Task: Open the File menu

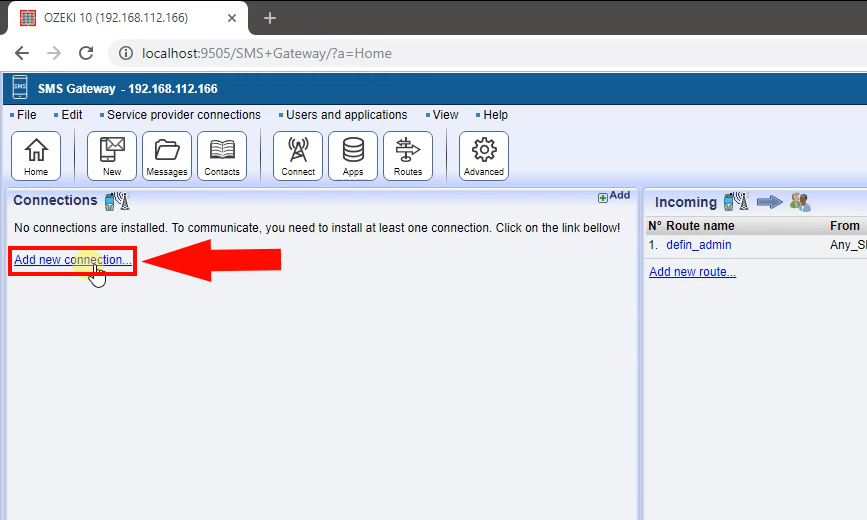Action: (26, 115)
